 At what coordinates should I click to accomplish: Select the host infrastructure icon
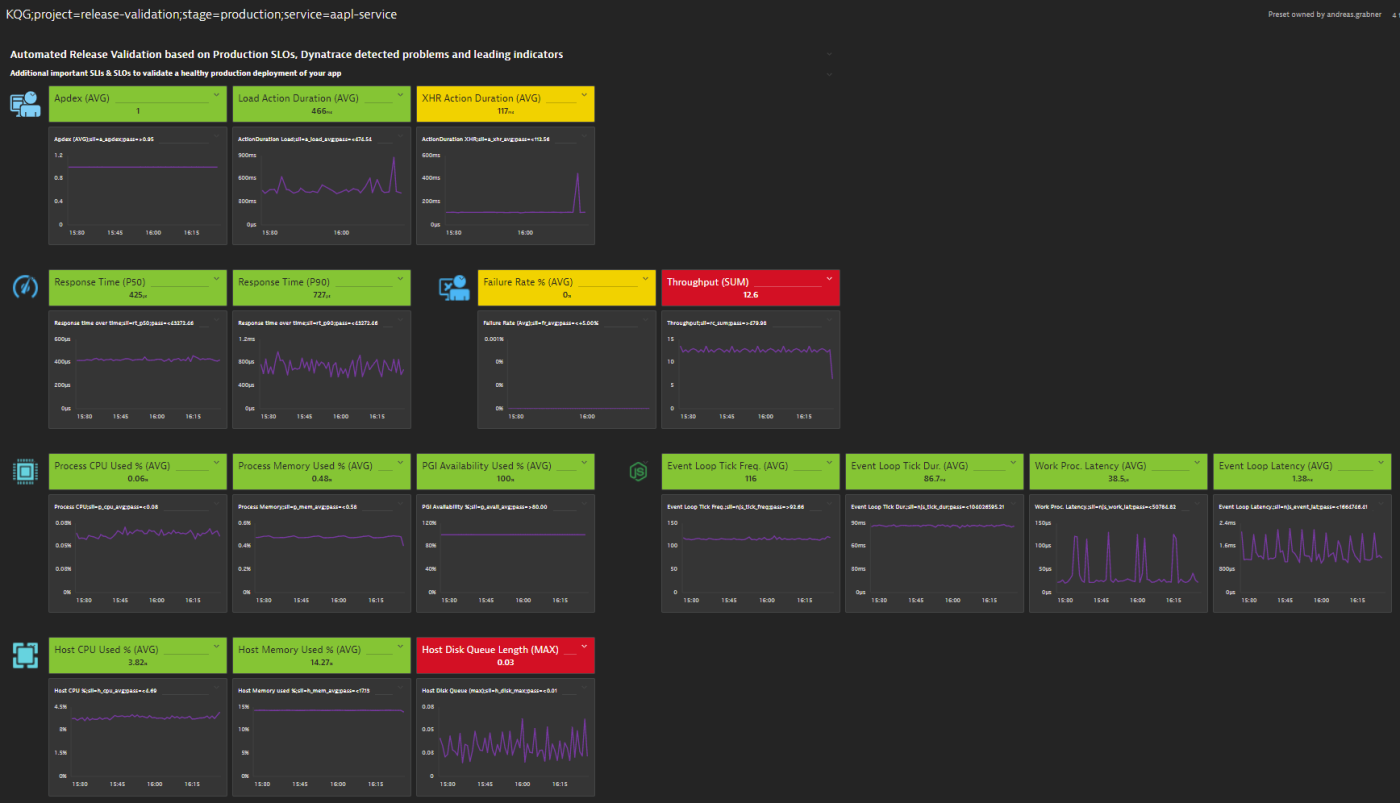(25, 655)
